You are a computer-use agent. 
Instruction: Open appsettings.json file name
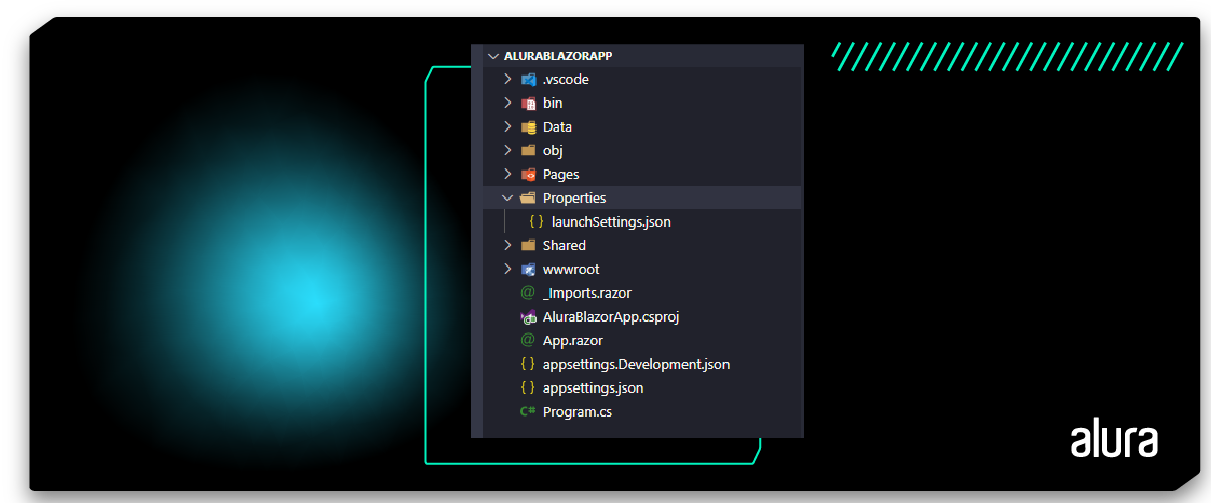(593, 388)
